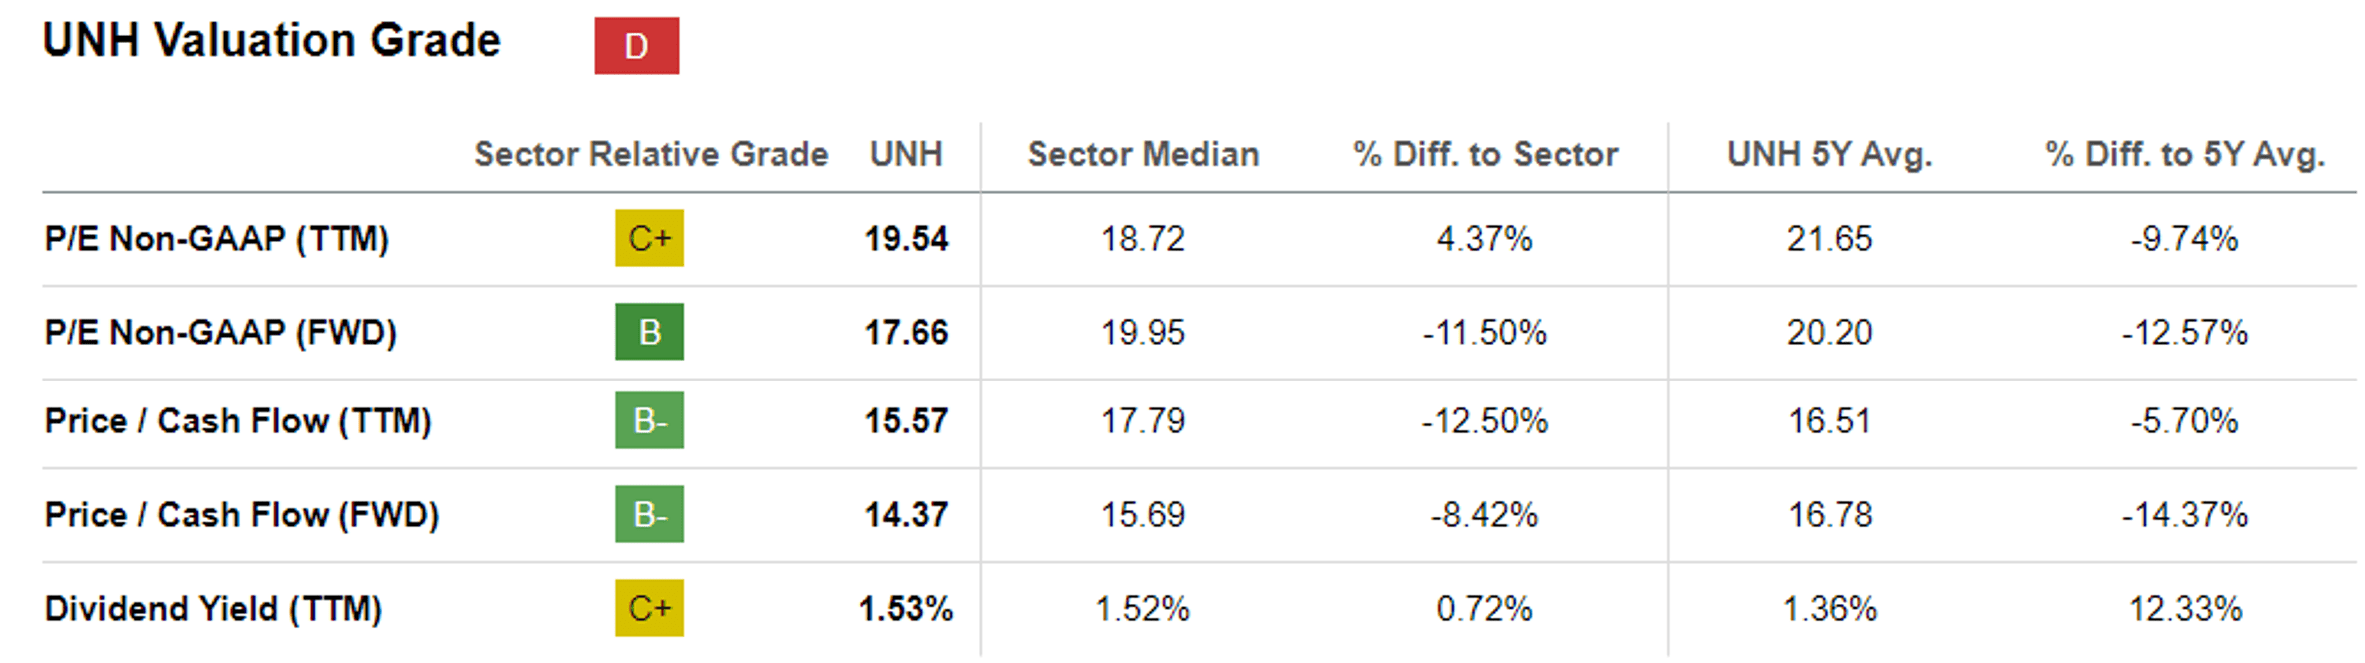Viewport: 2365px width, 663px height.
Task: Click the B- badge for Price / Cash Flow (TTM)
Action: (x=649, y=420)
